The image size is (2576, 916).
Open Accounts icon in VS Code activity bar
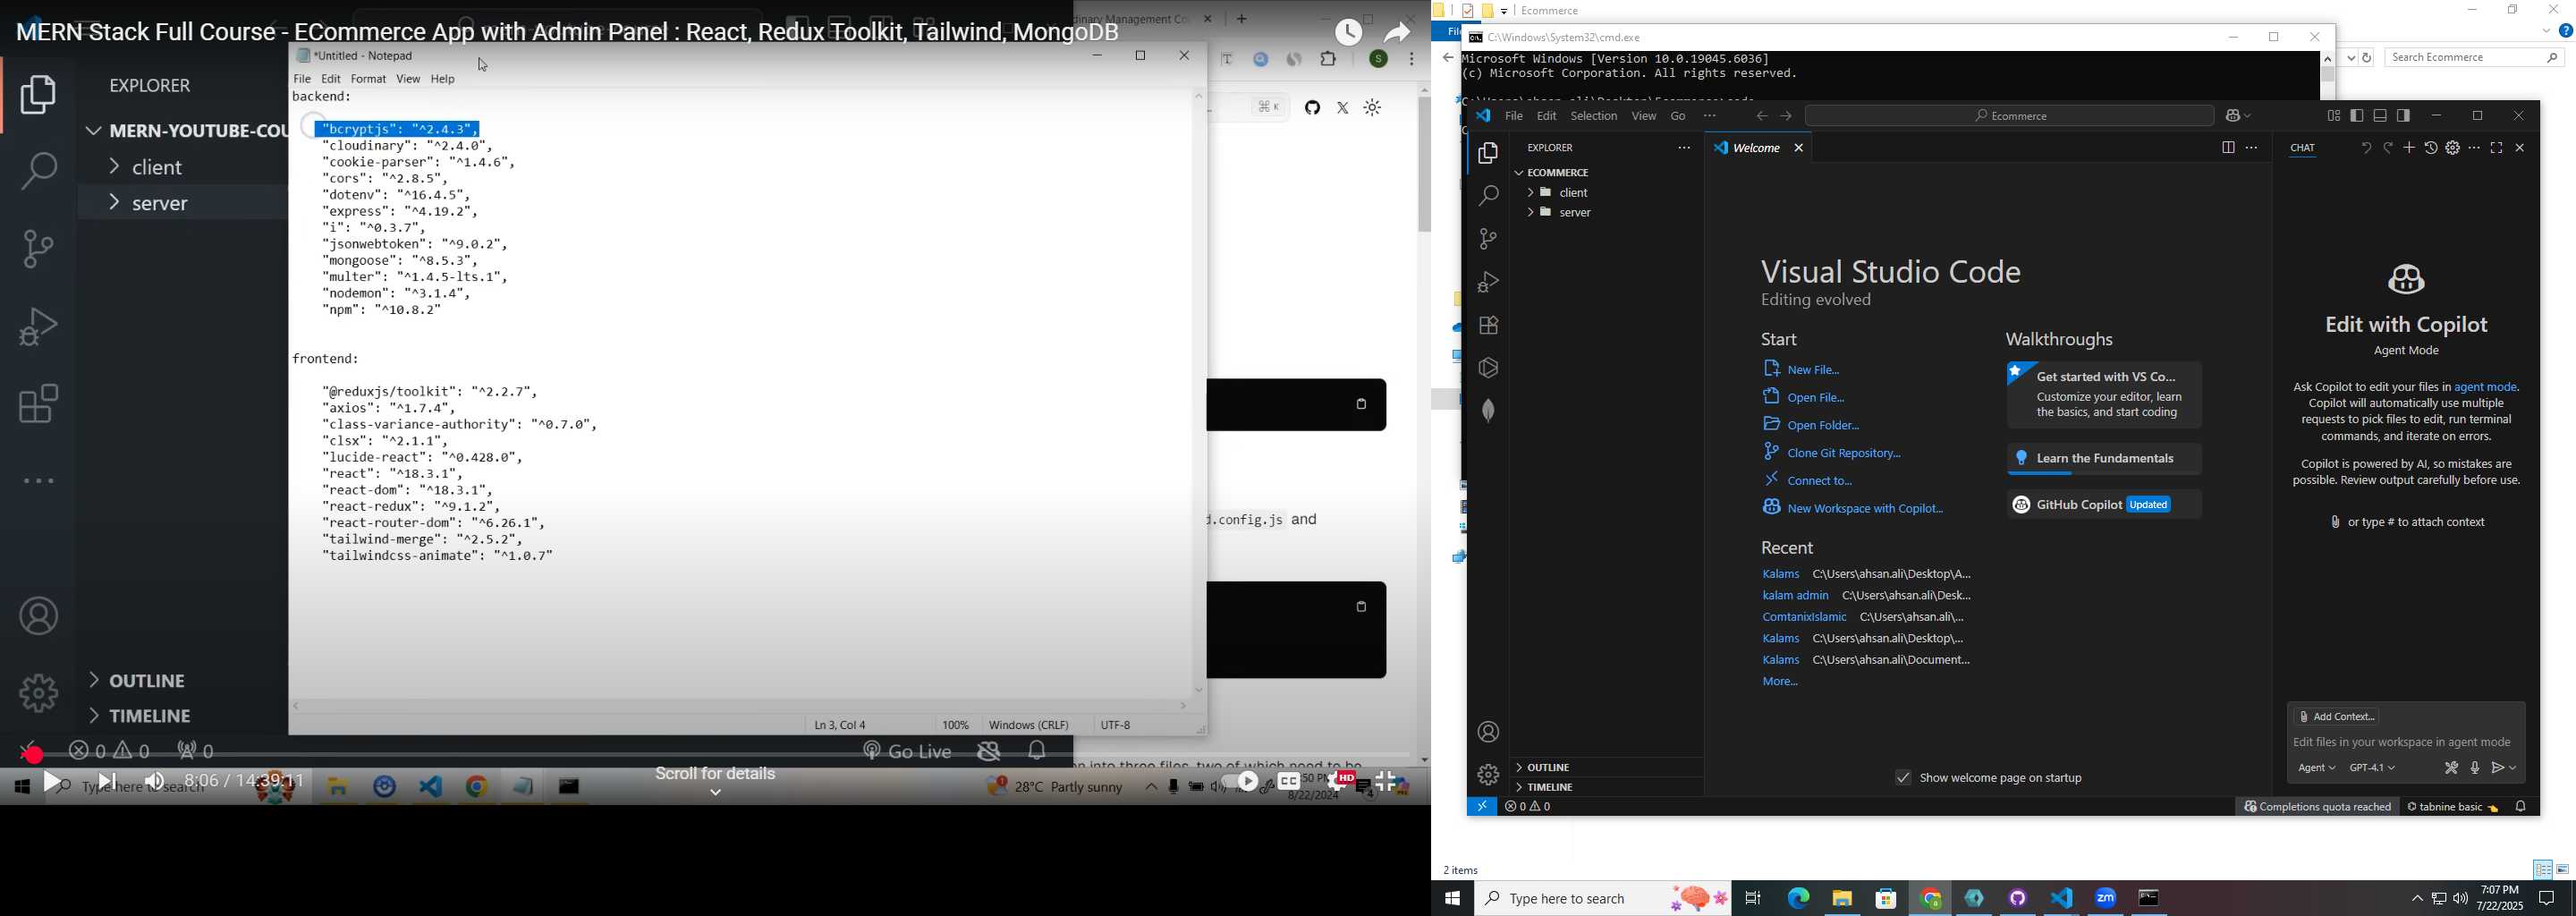(x=1488, y=732)
